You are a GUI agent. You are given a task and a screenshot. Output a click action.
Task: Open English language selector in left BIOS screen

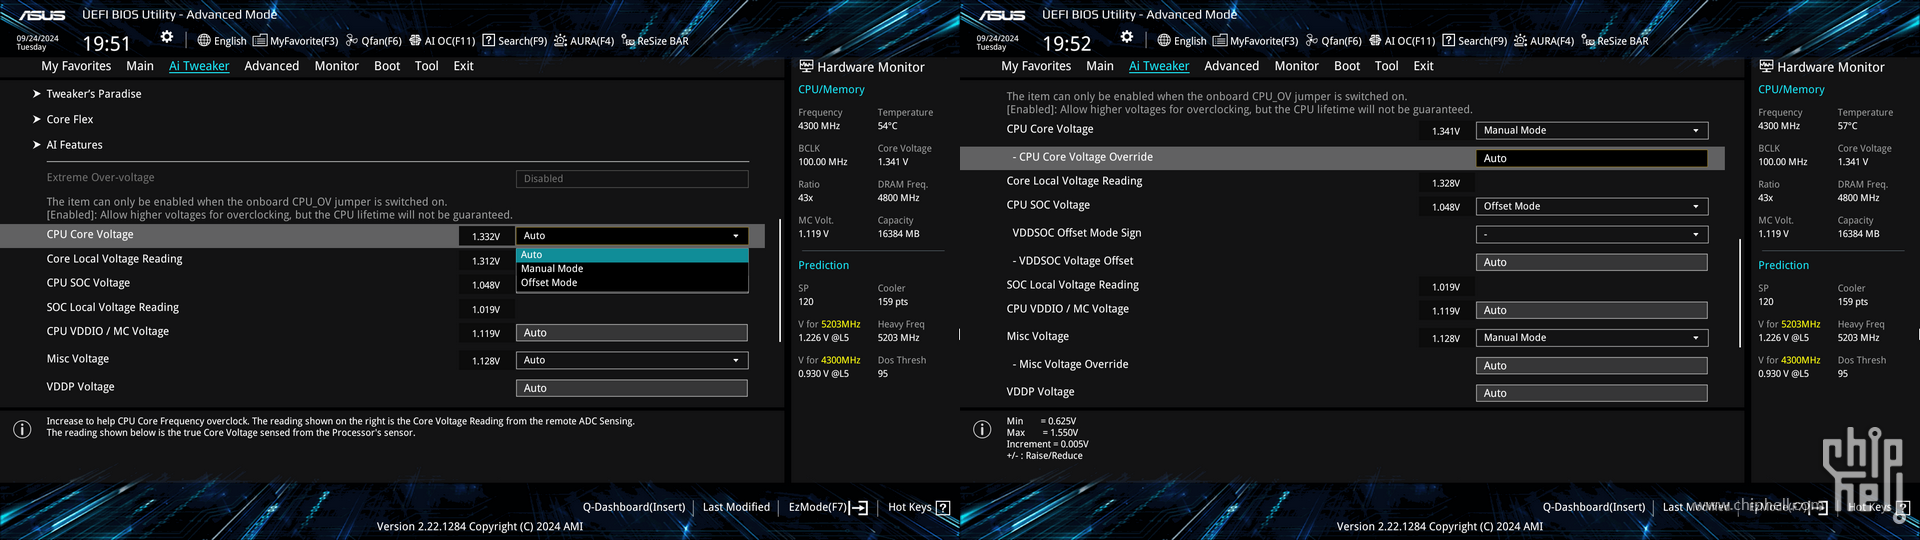(x=221, y=41)
